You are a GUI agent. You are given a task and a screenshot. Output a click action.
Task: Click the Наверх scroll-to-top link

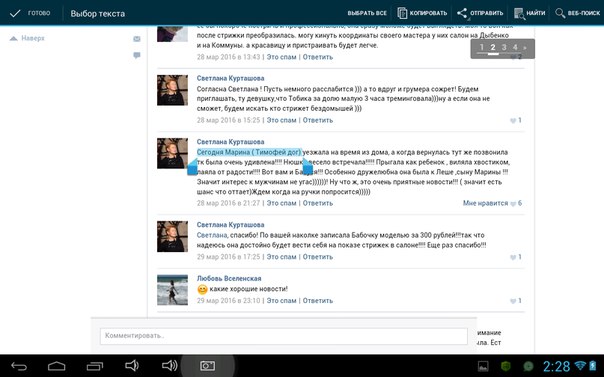tap(27, 38)
